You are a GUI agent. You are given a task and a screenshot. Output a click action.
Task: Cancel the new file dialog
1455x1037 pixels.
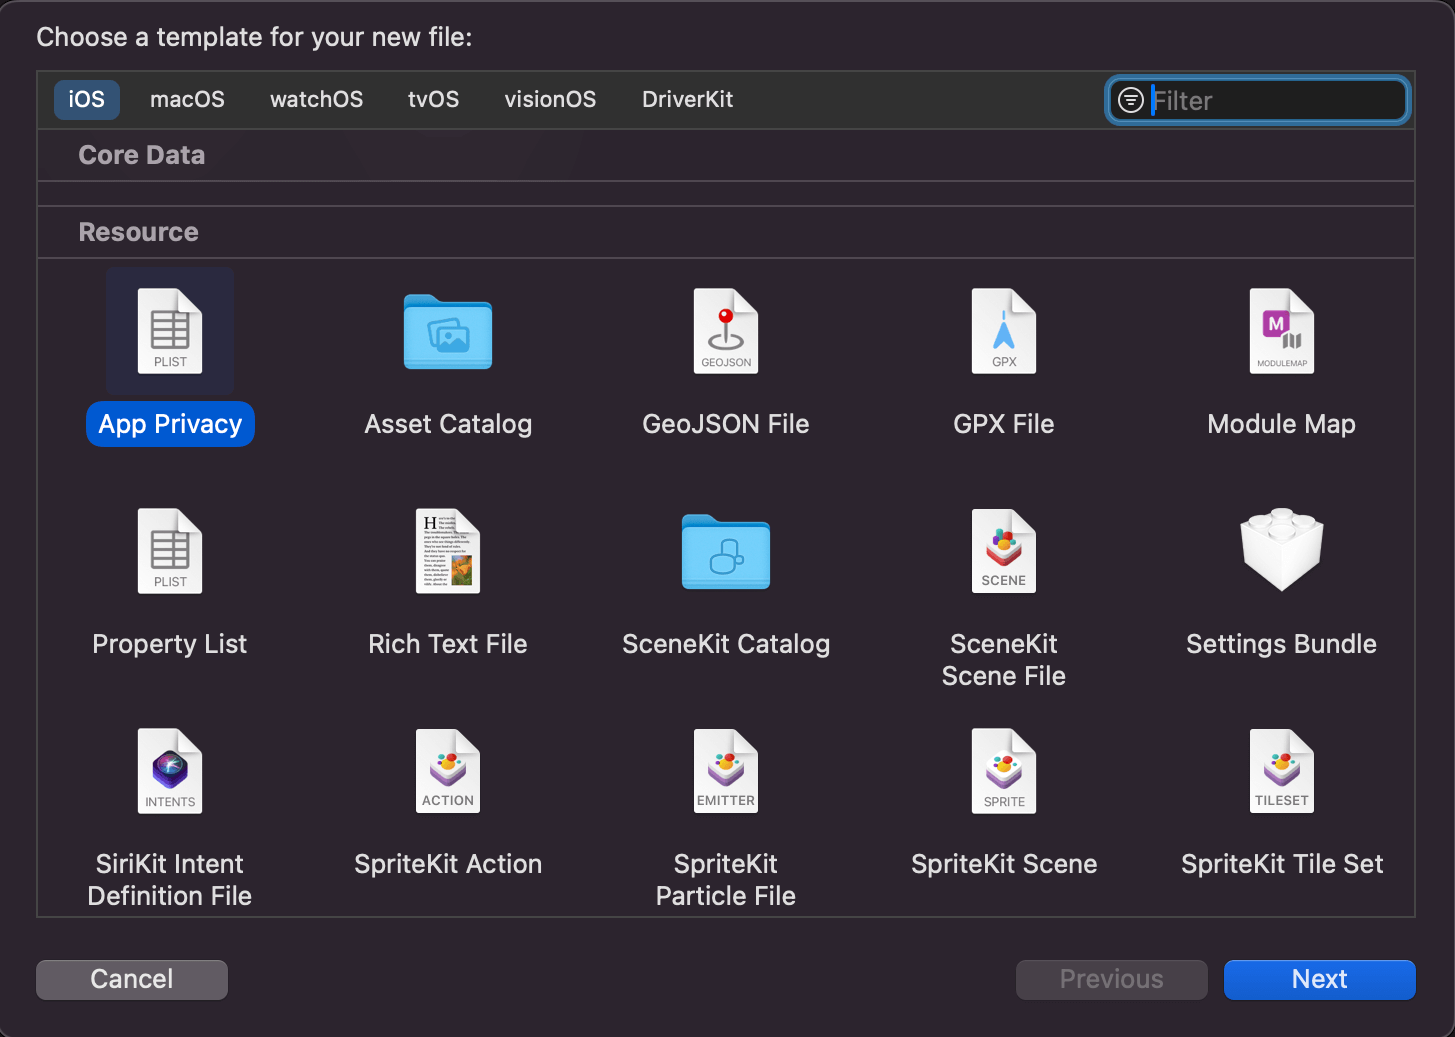click(x=132, y=979)
